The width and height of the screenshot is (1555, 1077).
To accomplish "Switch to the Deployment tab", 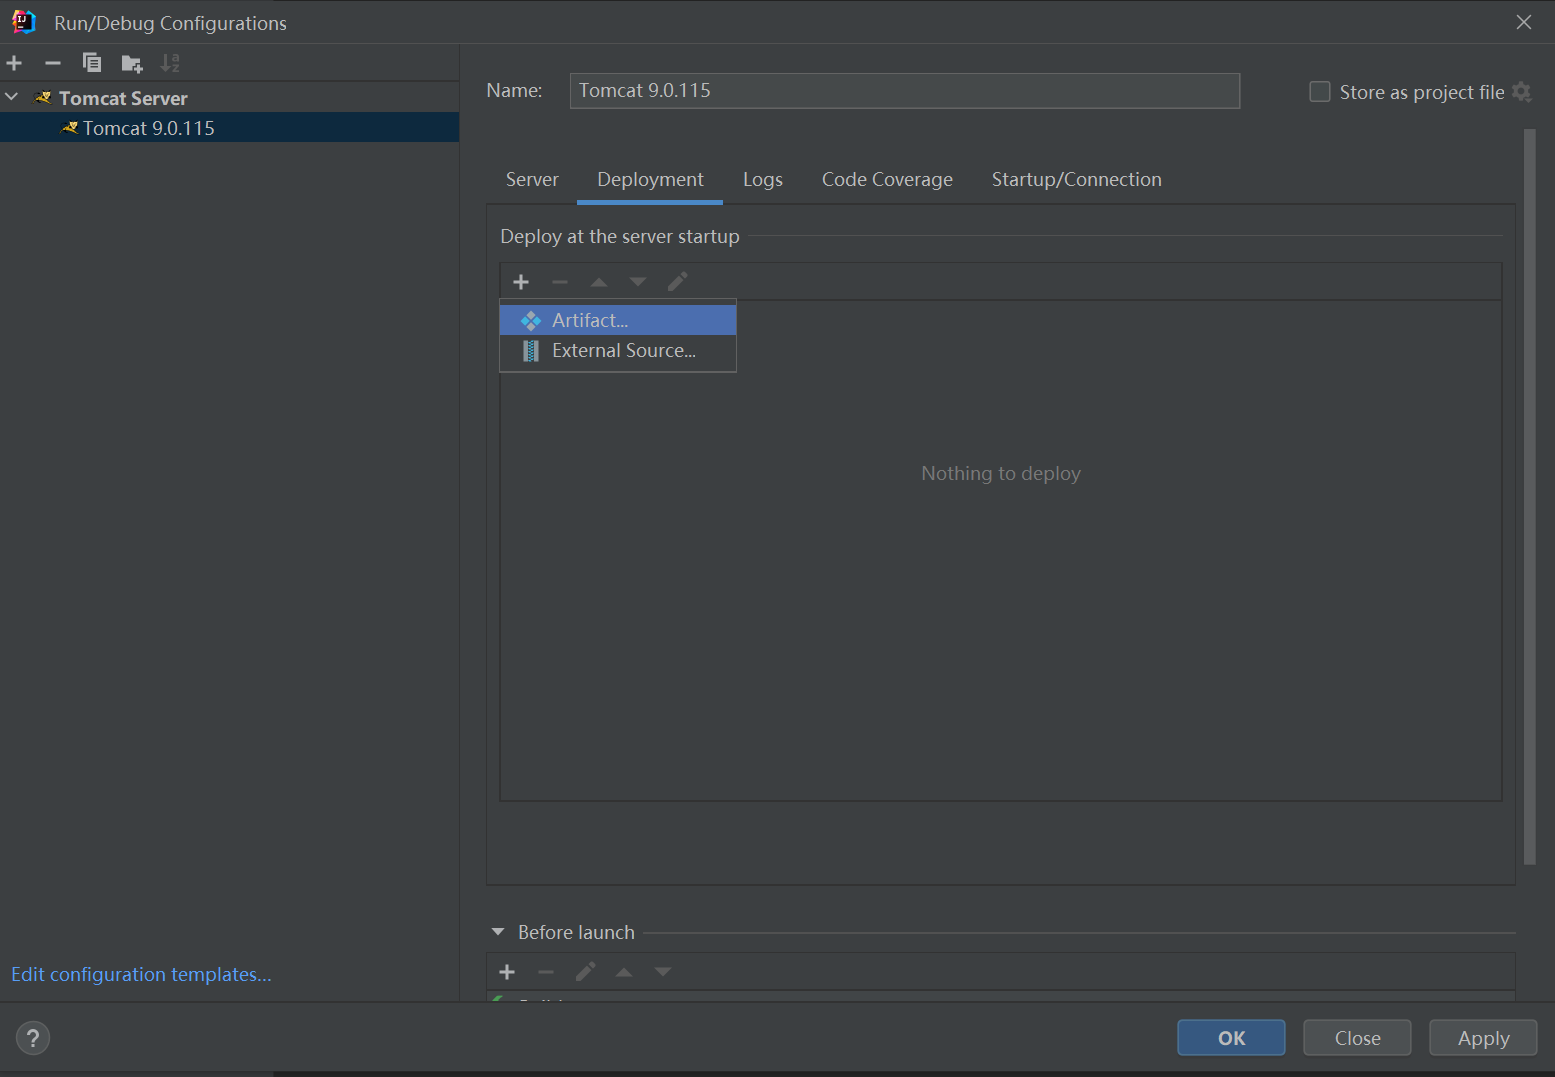I will [650, 180].
